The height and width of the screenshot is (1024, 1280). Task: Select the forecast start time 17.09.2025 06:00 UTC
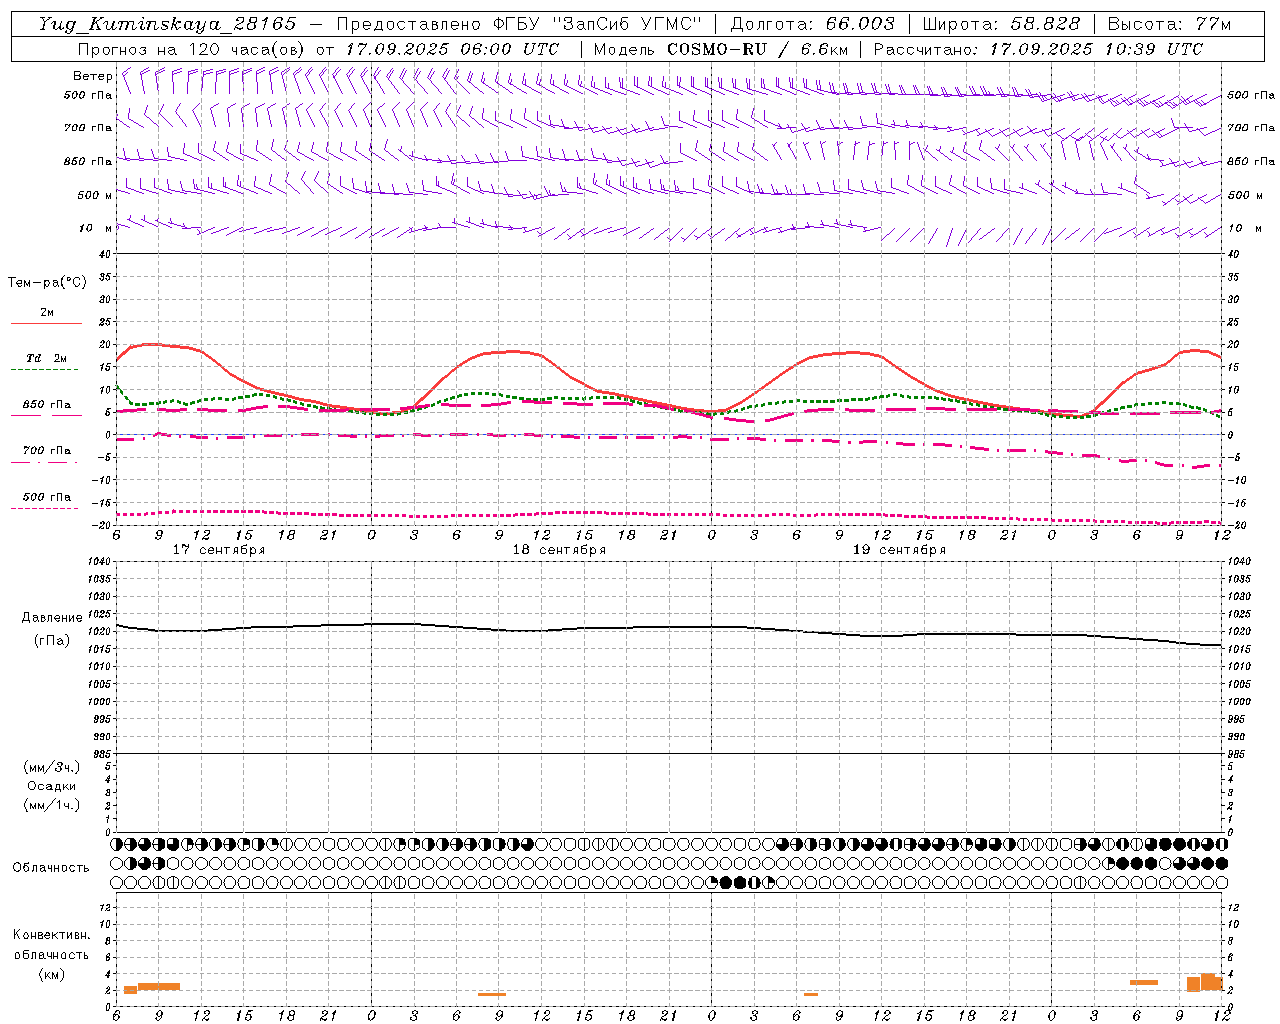452,49
